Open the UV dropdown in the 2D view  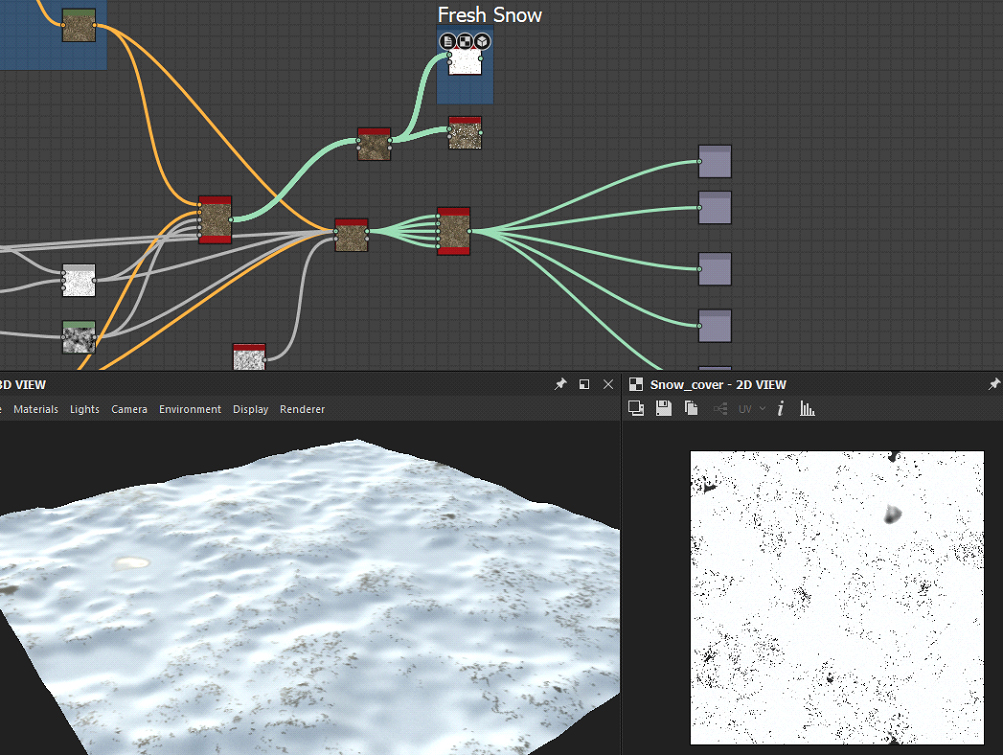751,409
